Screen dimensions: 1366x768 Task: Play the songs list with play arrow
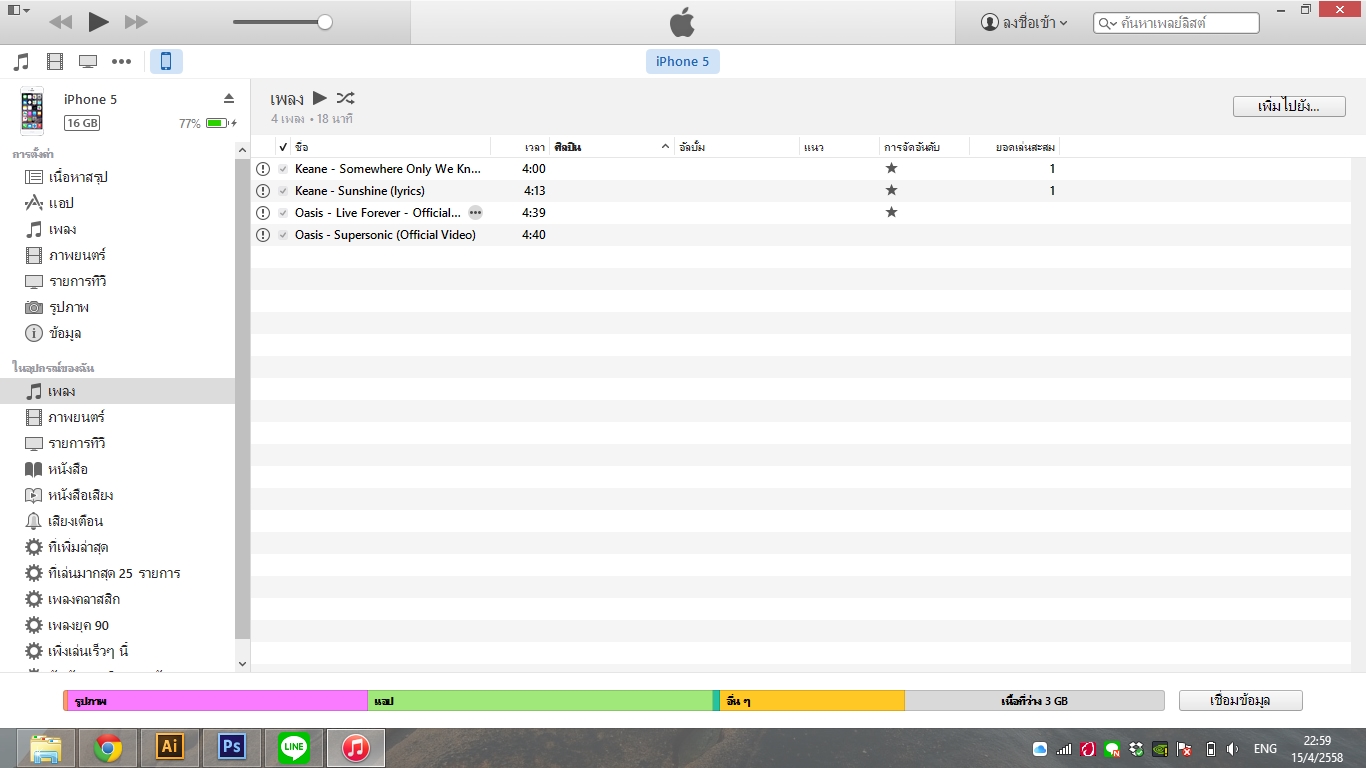320,98
